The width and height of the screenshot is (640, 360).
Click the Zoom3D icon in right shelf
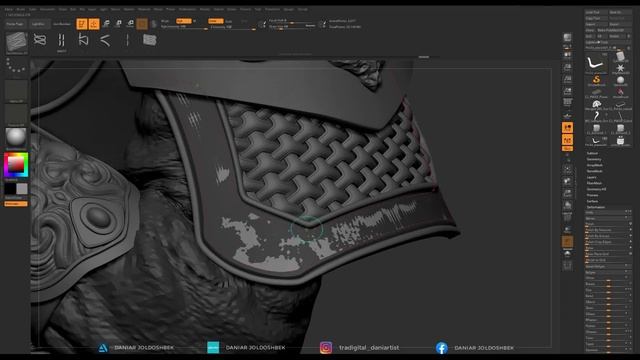pyautogui.click(x=567, y=193)
